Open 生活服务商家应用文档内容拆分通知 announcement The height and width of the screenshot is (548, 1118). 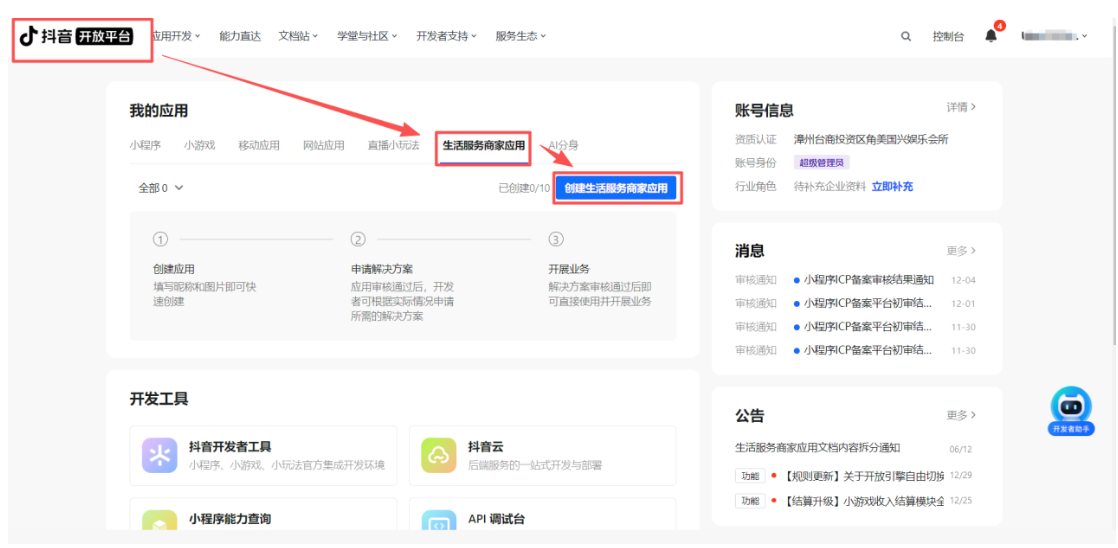click(818, 448)
